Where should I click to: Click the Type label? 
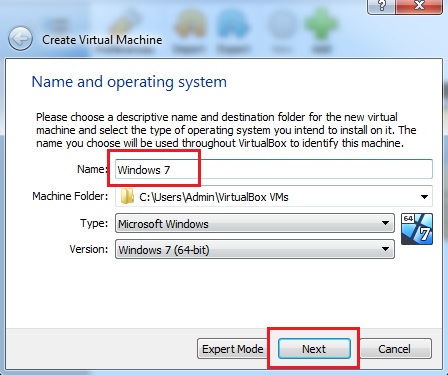[94, 223]
